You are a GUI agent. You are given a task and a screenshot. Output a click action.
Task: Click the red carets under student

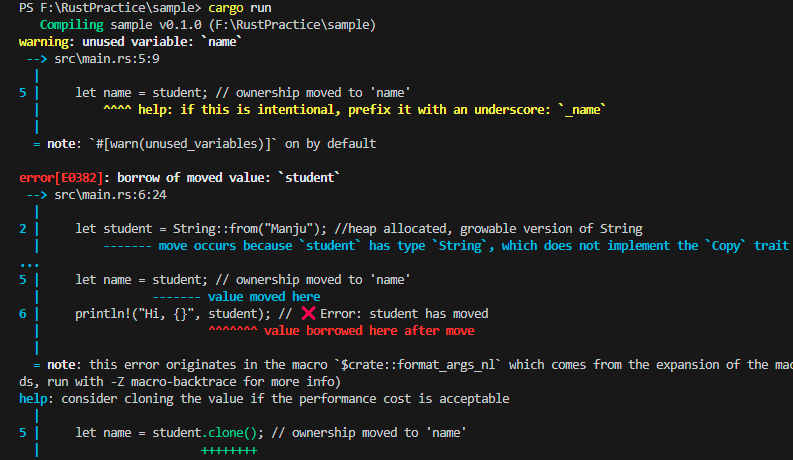(x=233, y=330)
